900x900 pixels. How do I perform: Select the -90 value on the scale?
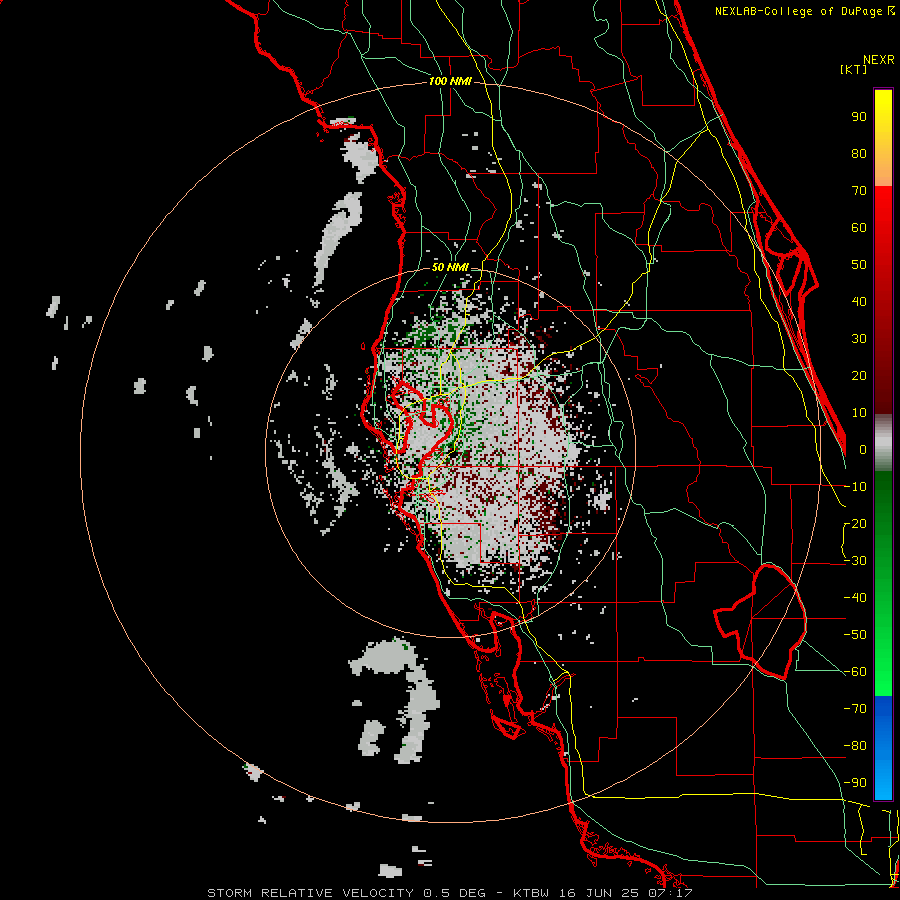pyautogui.click(x=855, y=782)
